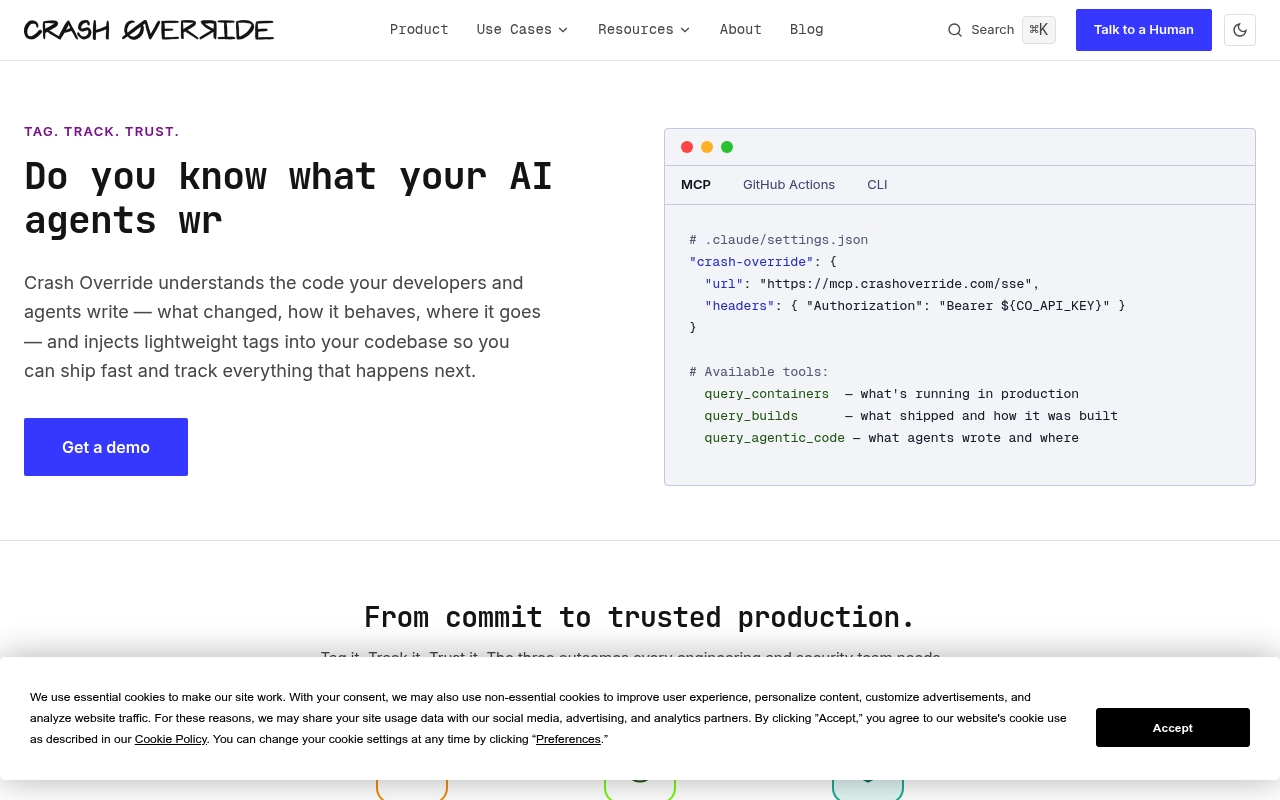Click the "From commit to trusted production." heading
The image size is (1280, 800).
point(640,617)
